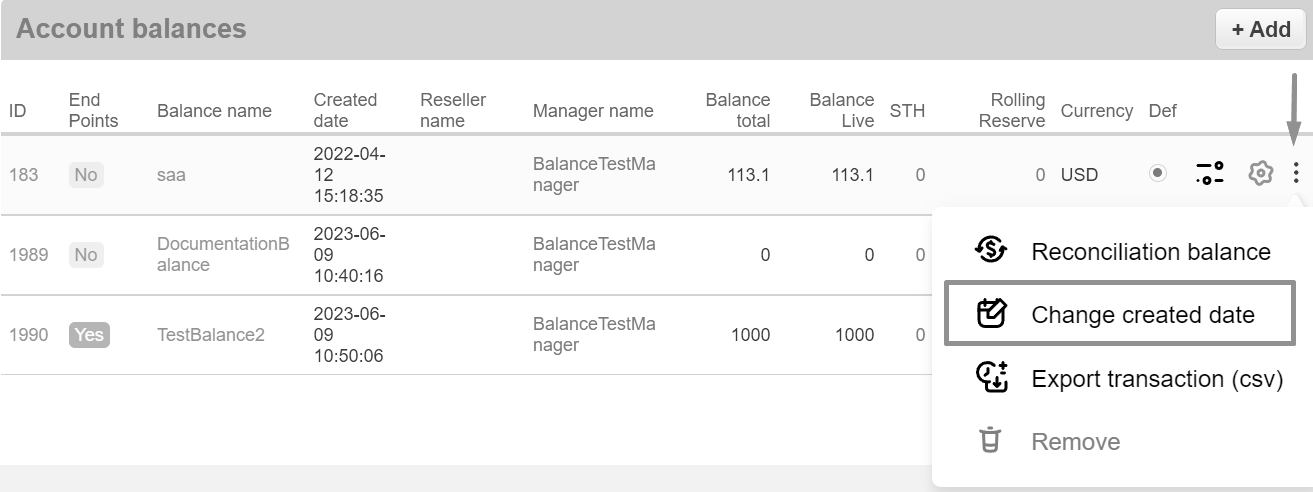This screenshot has width=1313, height=492.
Task: Open the TestBalance2 entry
Action: [210, 335]
